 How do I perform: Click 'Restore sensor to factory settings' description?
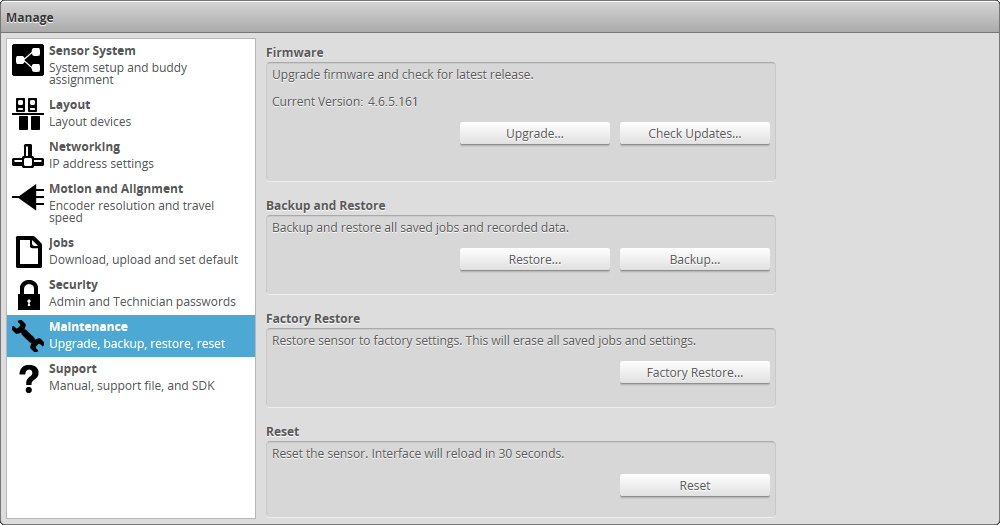(x=483, y=341)
